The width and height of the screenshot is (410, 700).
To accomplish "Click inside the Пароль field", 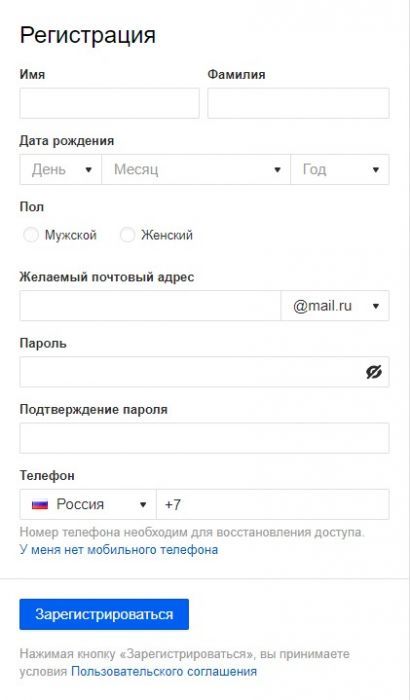I will click(205, 372).
